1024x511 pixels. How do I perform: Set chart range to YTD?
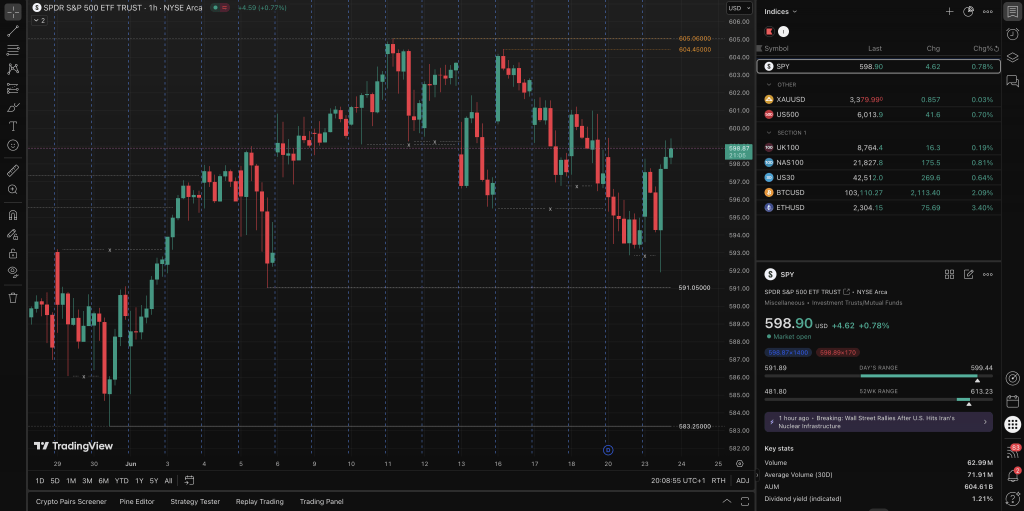[121, 480]
